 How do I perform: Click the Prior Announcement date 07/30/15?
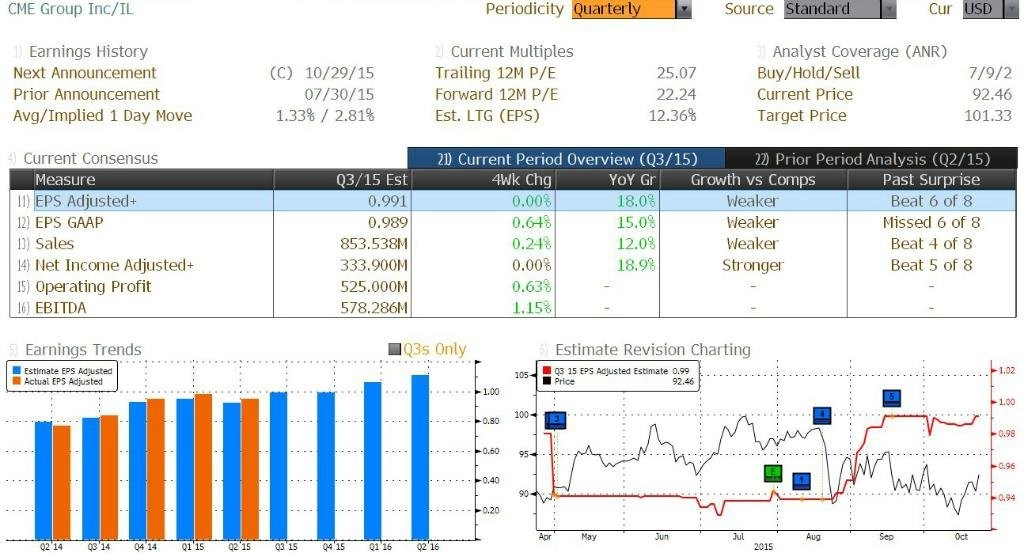click(x=339, y=94)
